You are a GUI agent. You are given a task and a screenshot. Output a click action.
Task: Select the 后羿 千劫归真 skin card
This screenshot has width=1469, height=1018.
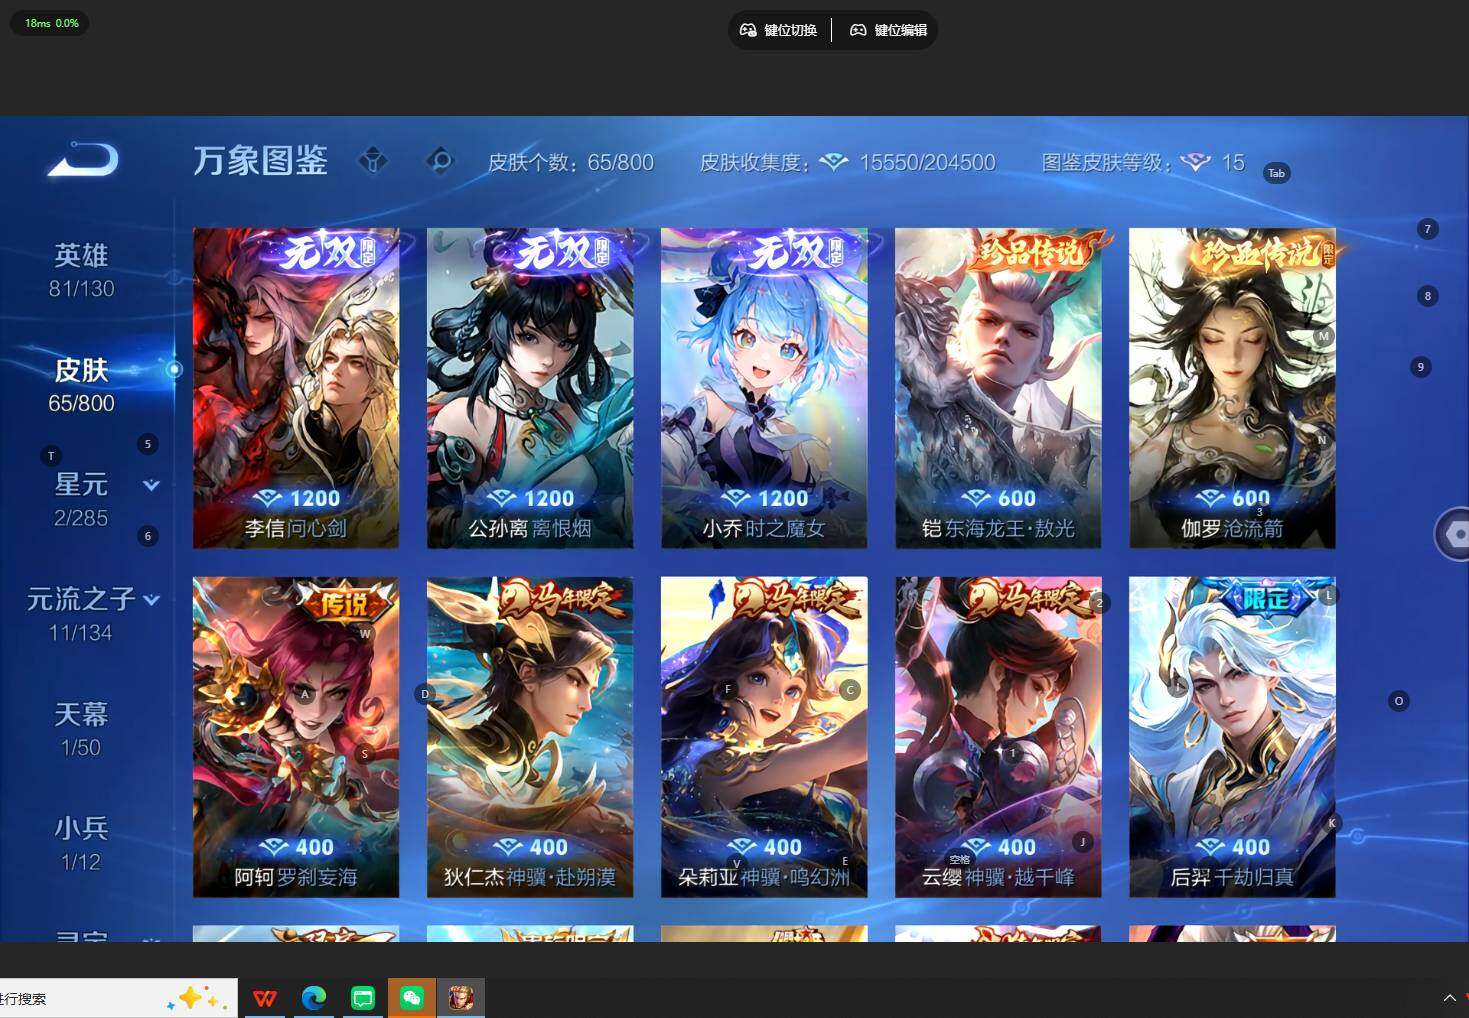coord(1232,737)
